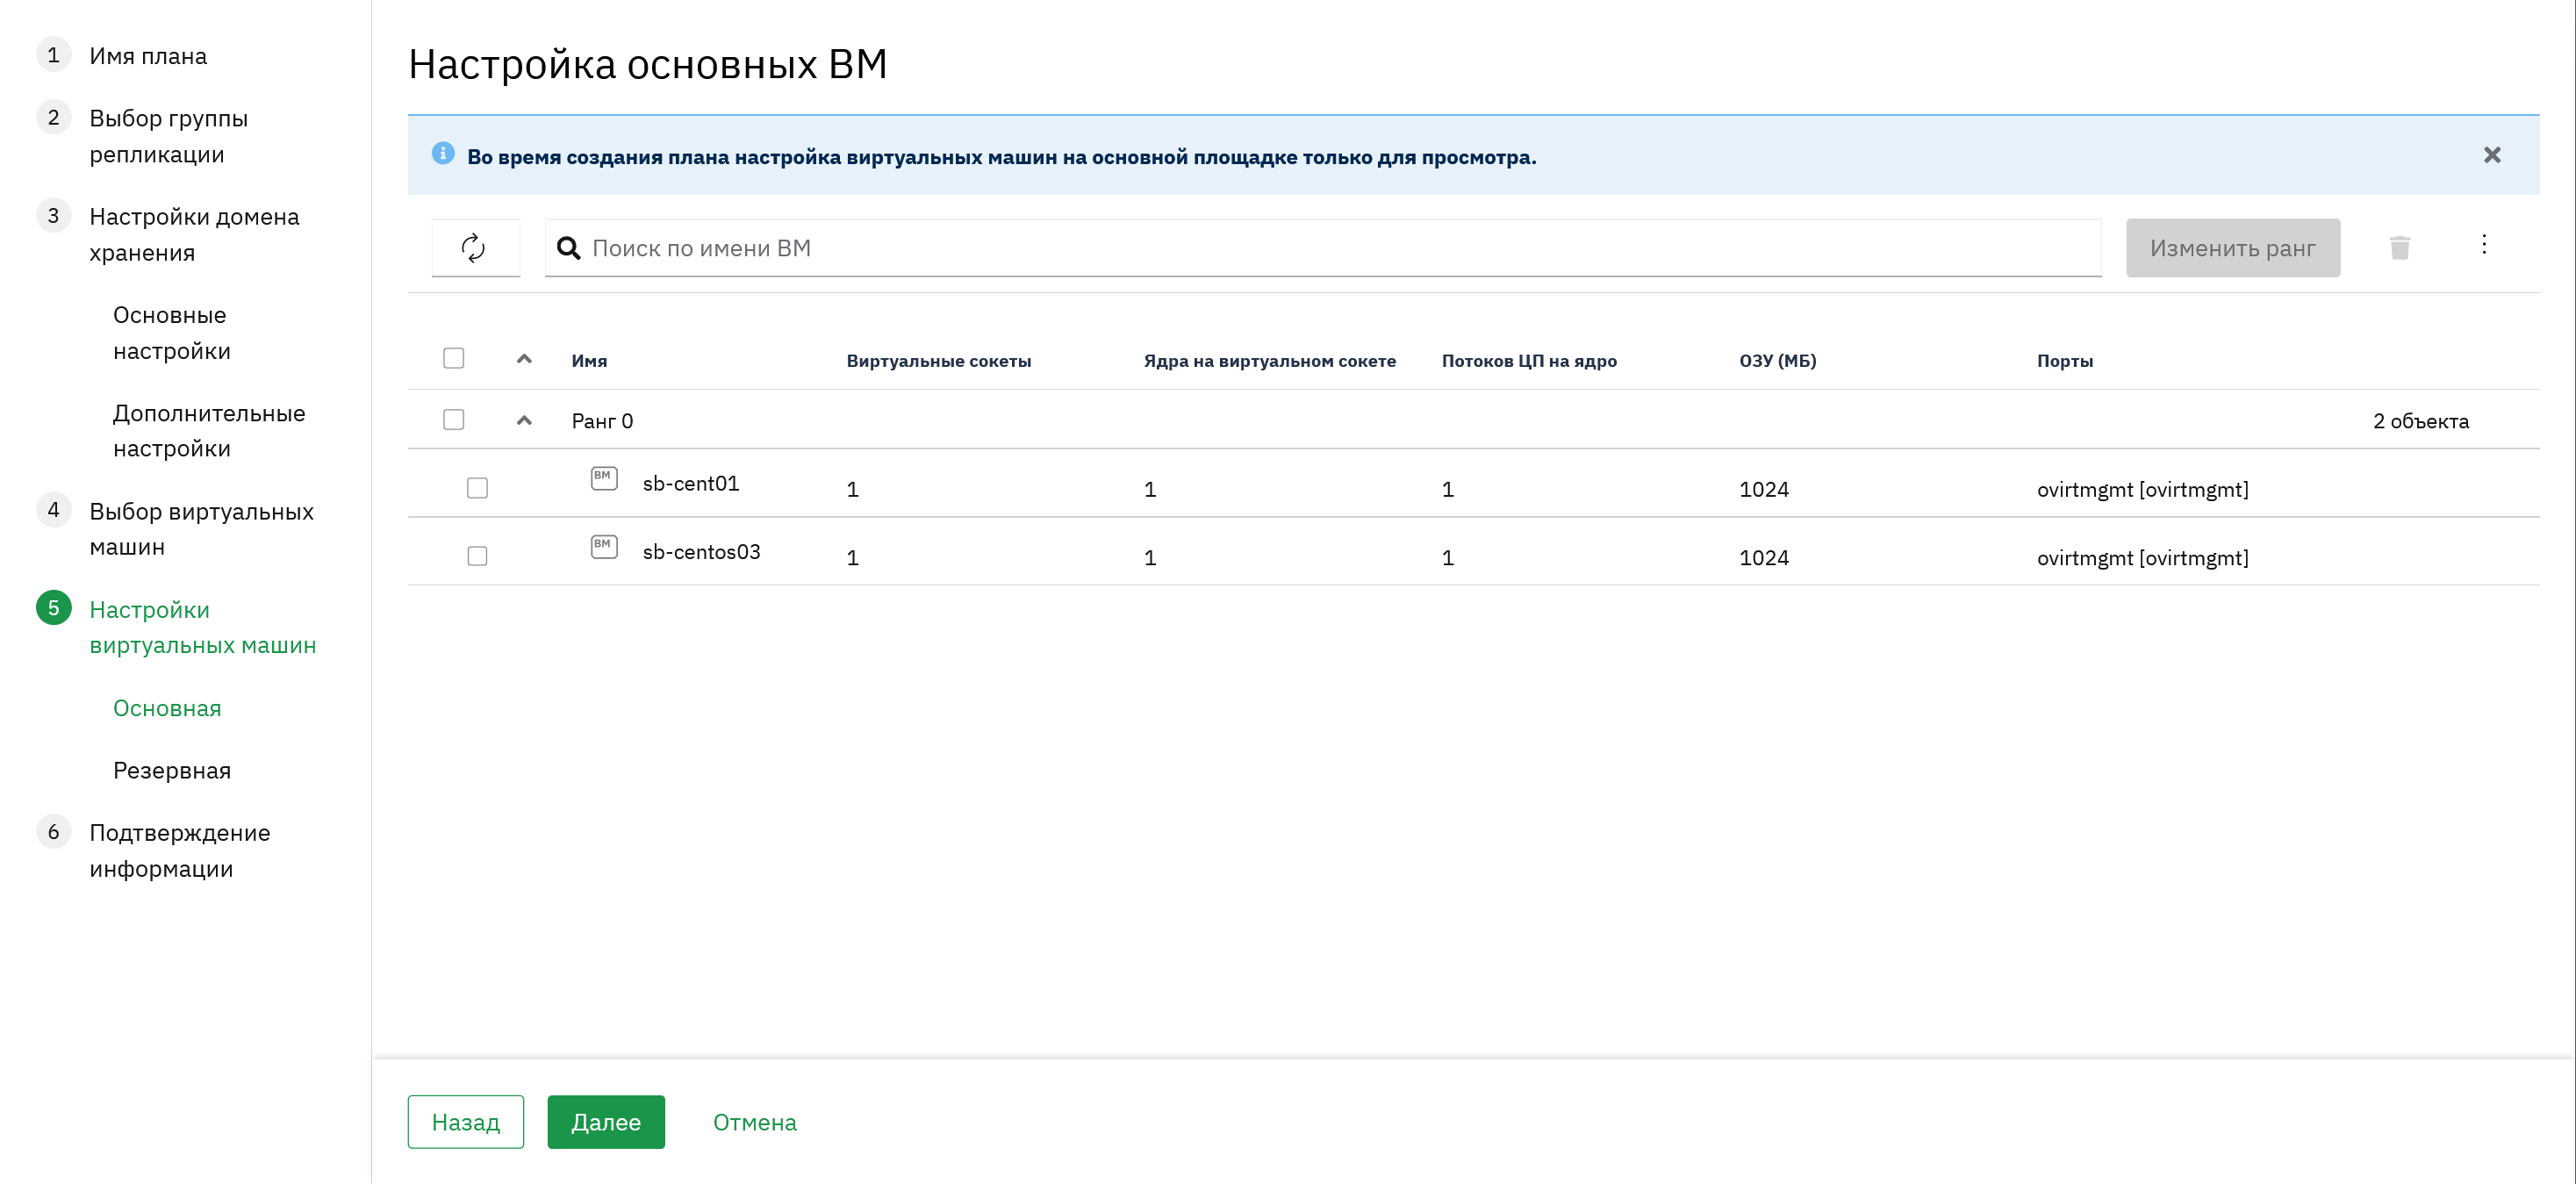Image resolution: width=2576 pixels, height=1184 pixels.
Task: Check the Ранг 0 group checkbox
Action: tap(454, 419)
